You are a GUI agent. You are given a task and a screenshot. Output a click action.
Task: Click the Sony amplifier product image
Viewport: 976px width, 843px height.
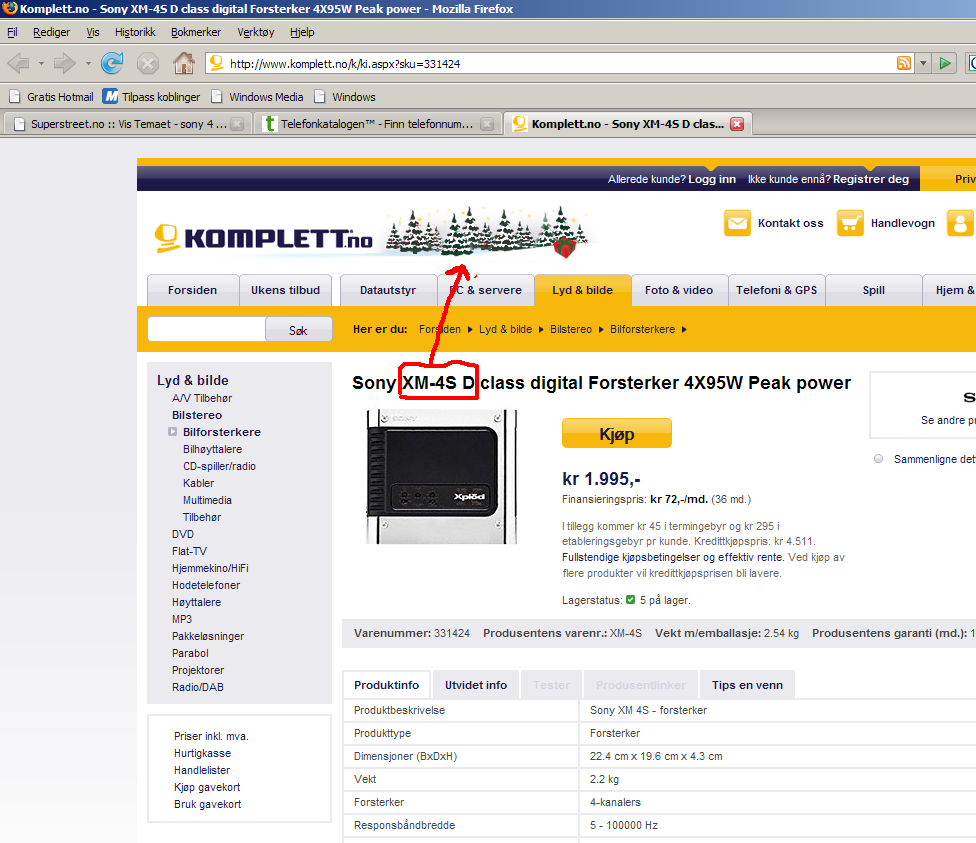[441, 476]
